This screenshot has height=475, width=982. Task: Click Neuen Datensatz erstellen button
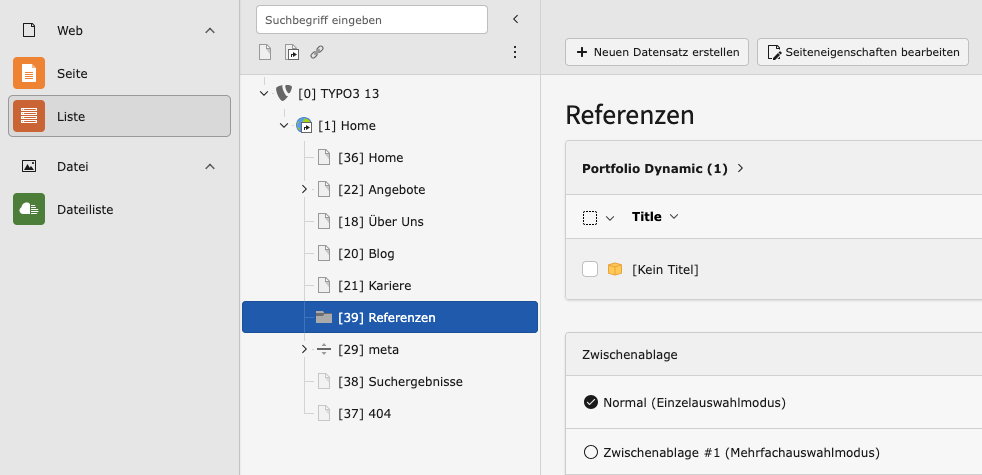pyautogui.click(x=657, y=52)
